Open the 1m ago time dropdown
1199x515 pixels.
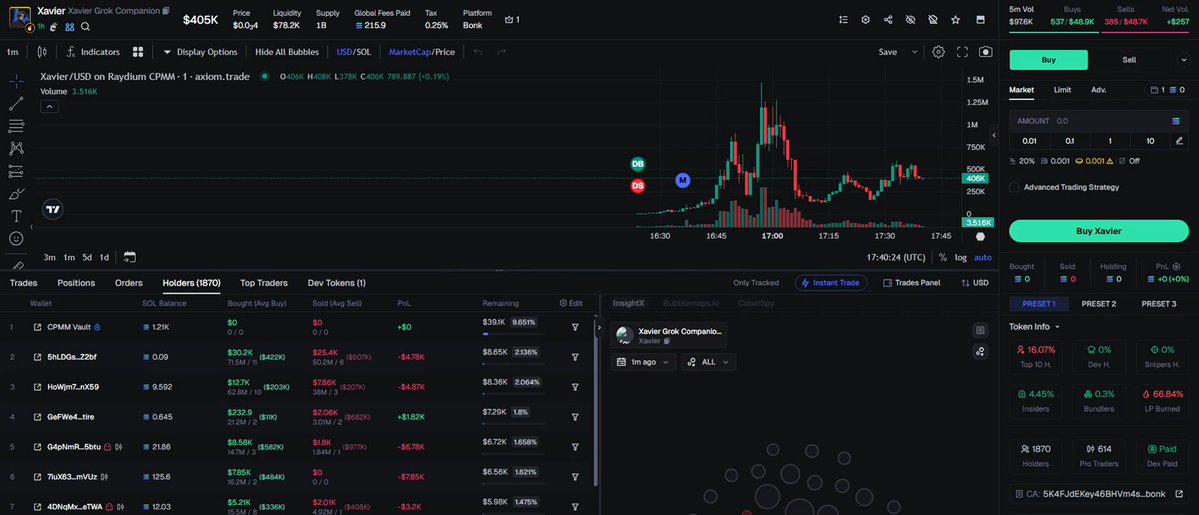(x=643, y=361)
